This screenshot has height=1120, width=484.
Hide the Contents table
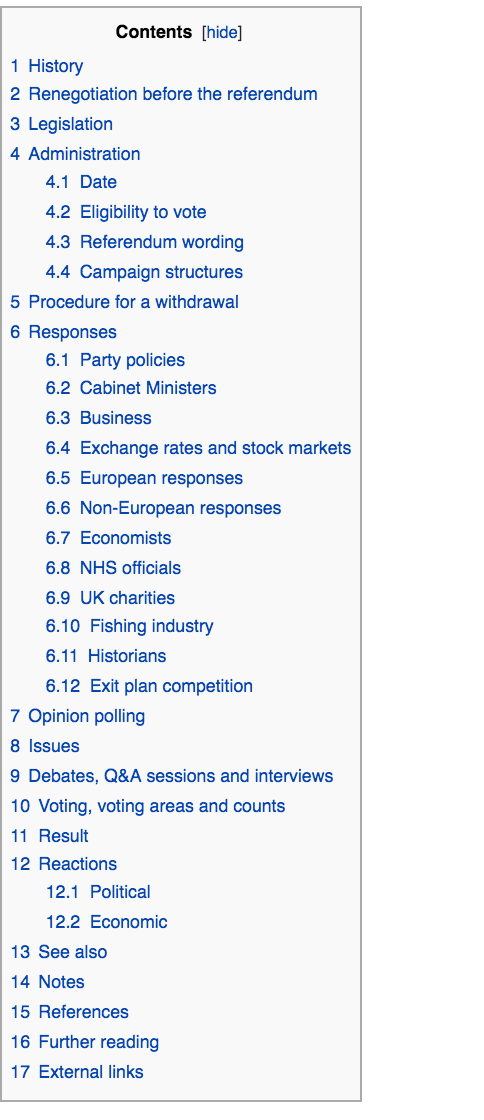(223, 33)
